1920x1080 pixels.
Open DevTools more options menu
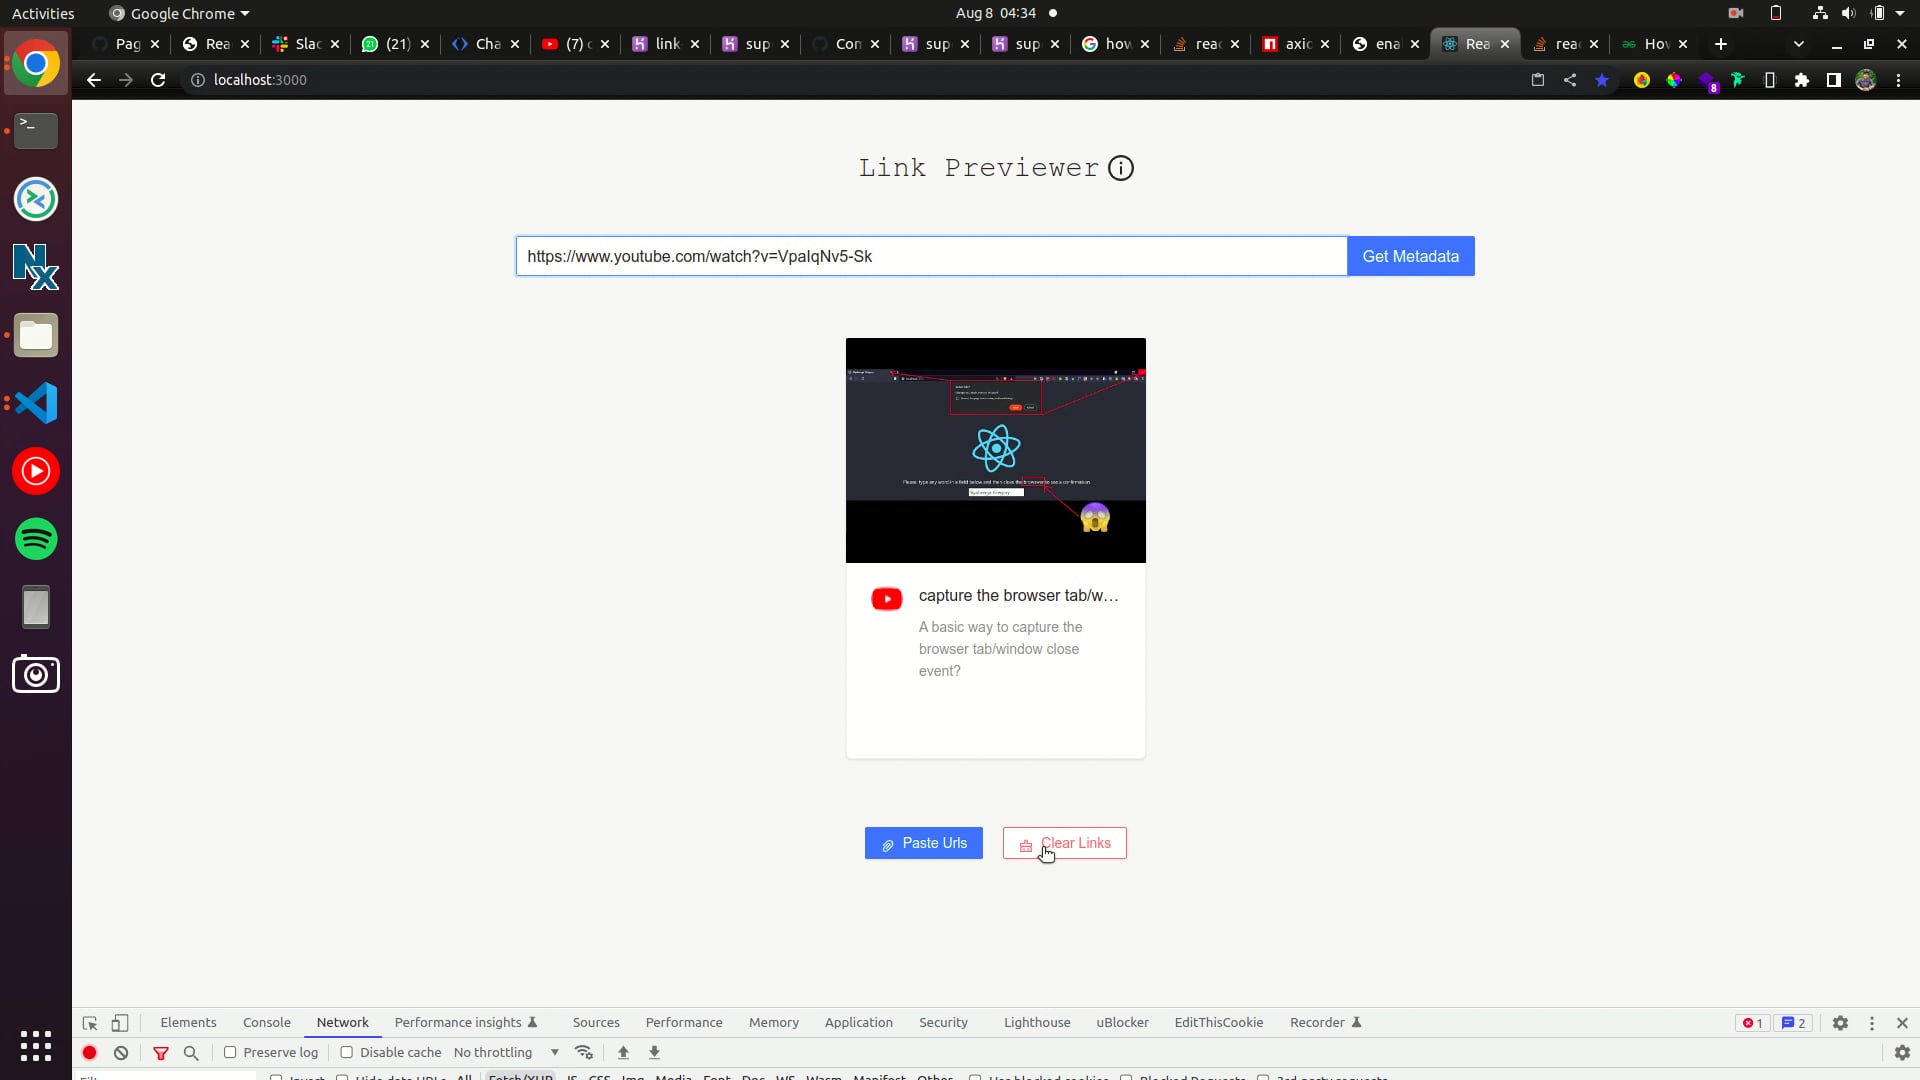tap(1872, 1023)
